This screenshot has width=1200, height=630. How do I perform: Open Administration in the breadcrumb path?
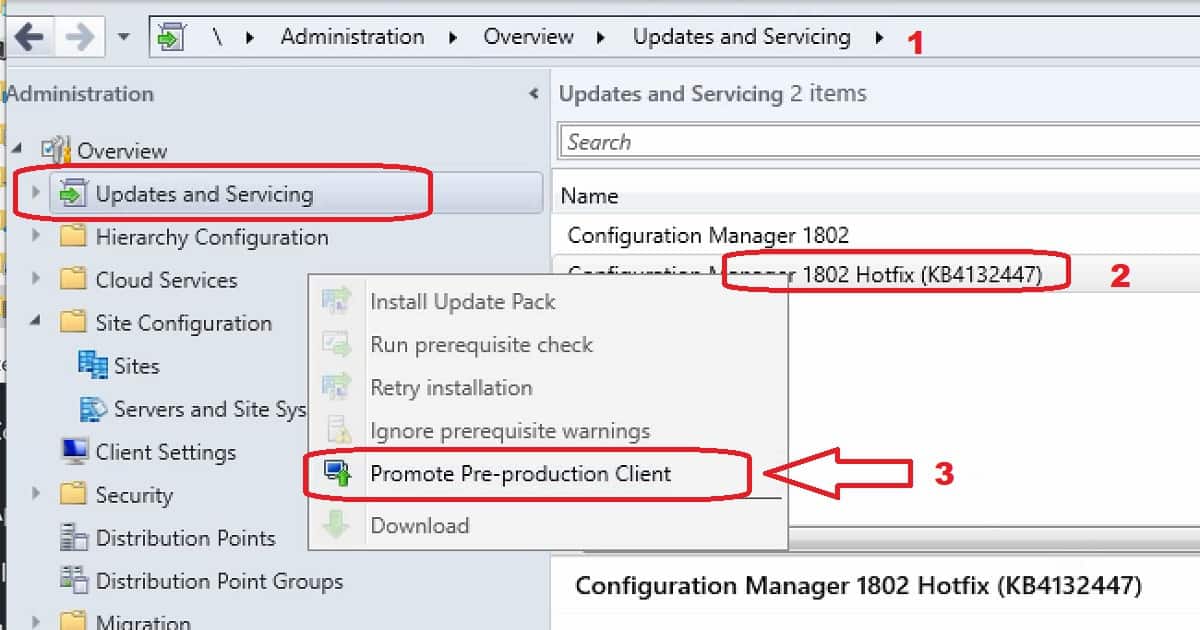352,37
